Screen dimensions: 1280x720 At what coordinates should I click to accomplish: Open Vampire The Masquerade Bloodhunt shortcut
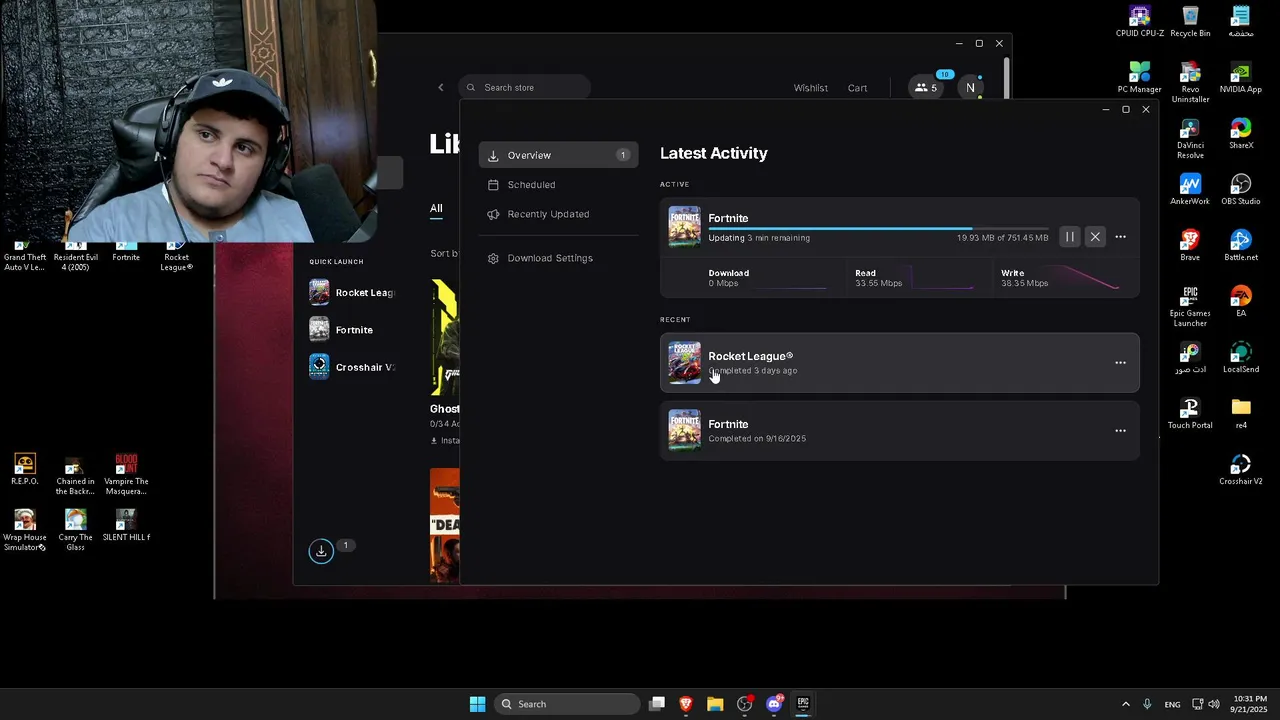coord(126,474)
